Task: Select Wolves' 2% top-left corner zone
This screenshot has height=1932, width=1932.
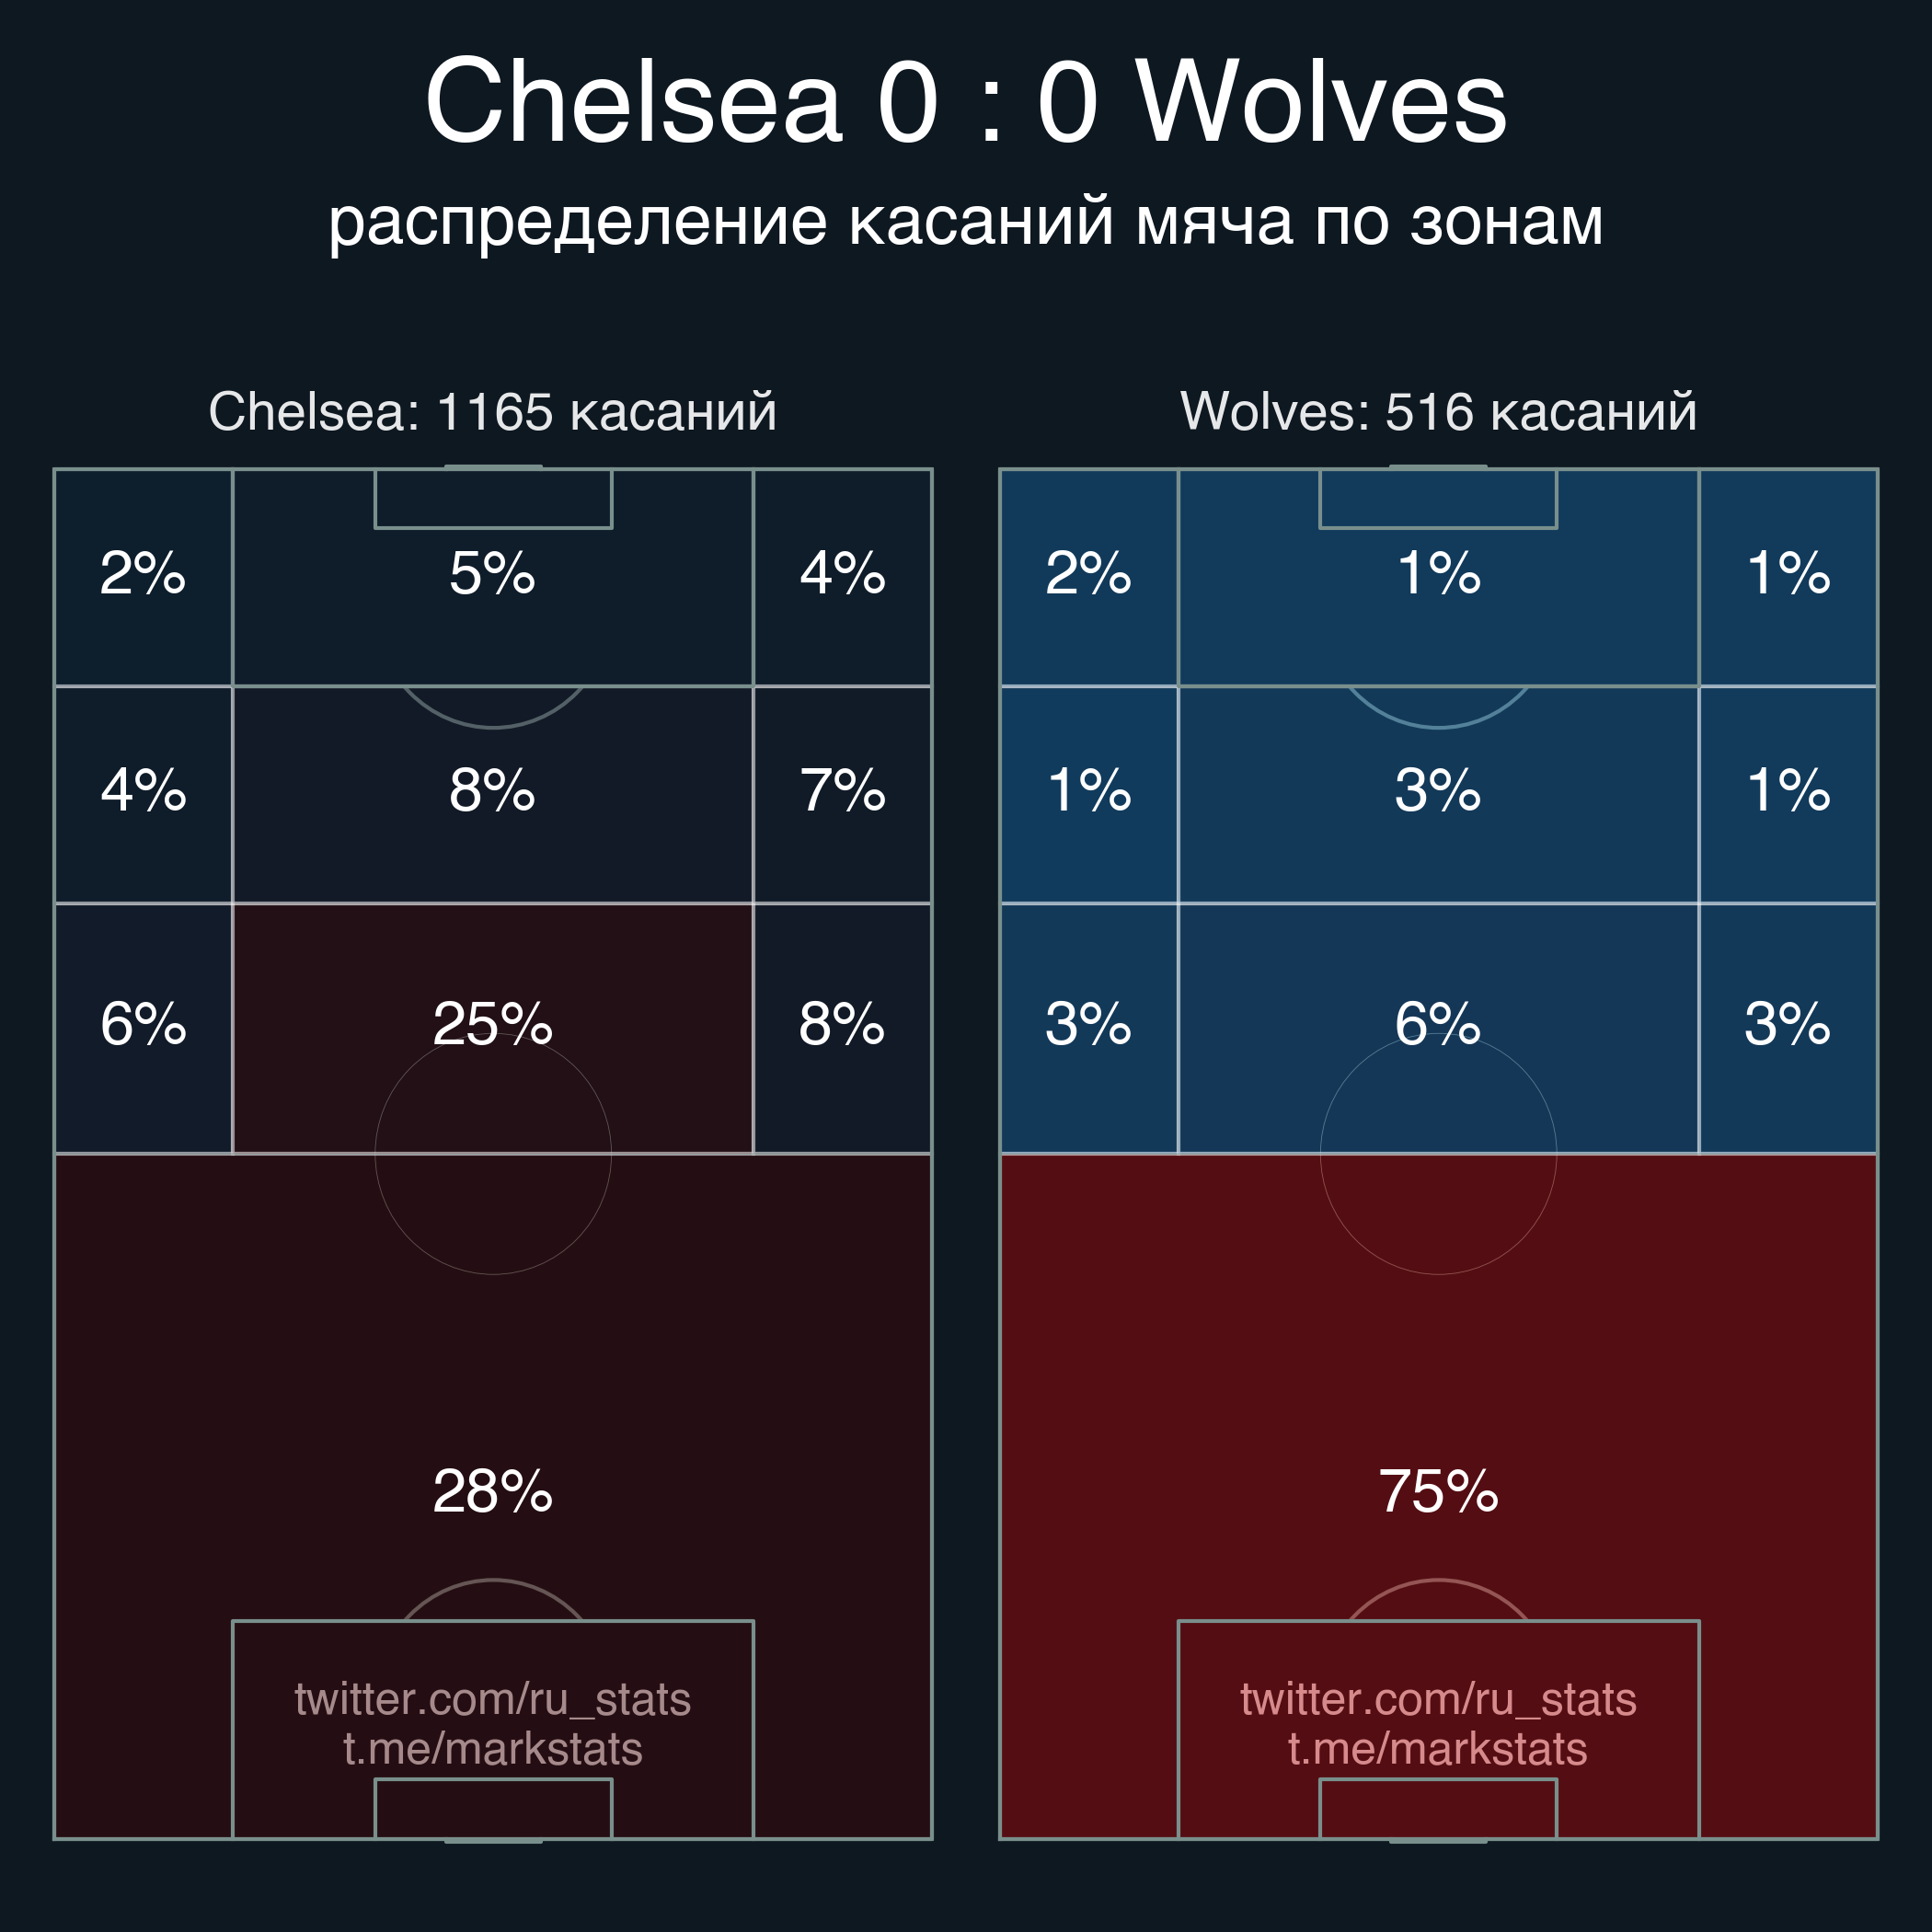Action: [x=1088, y=575]
